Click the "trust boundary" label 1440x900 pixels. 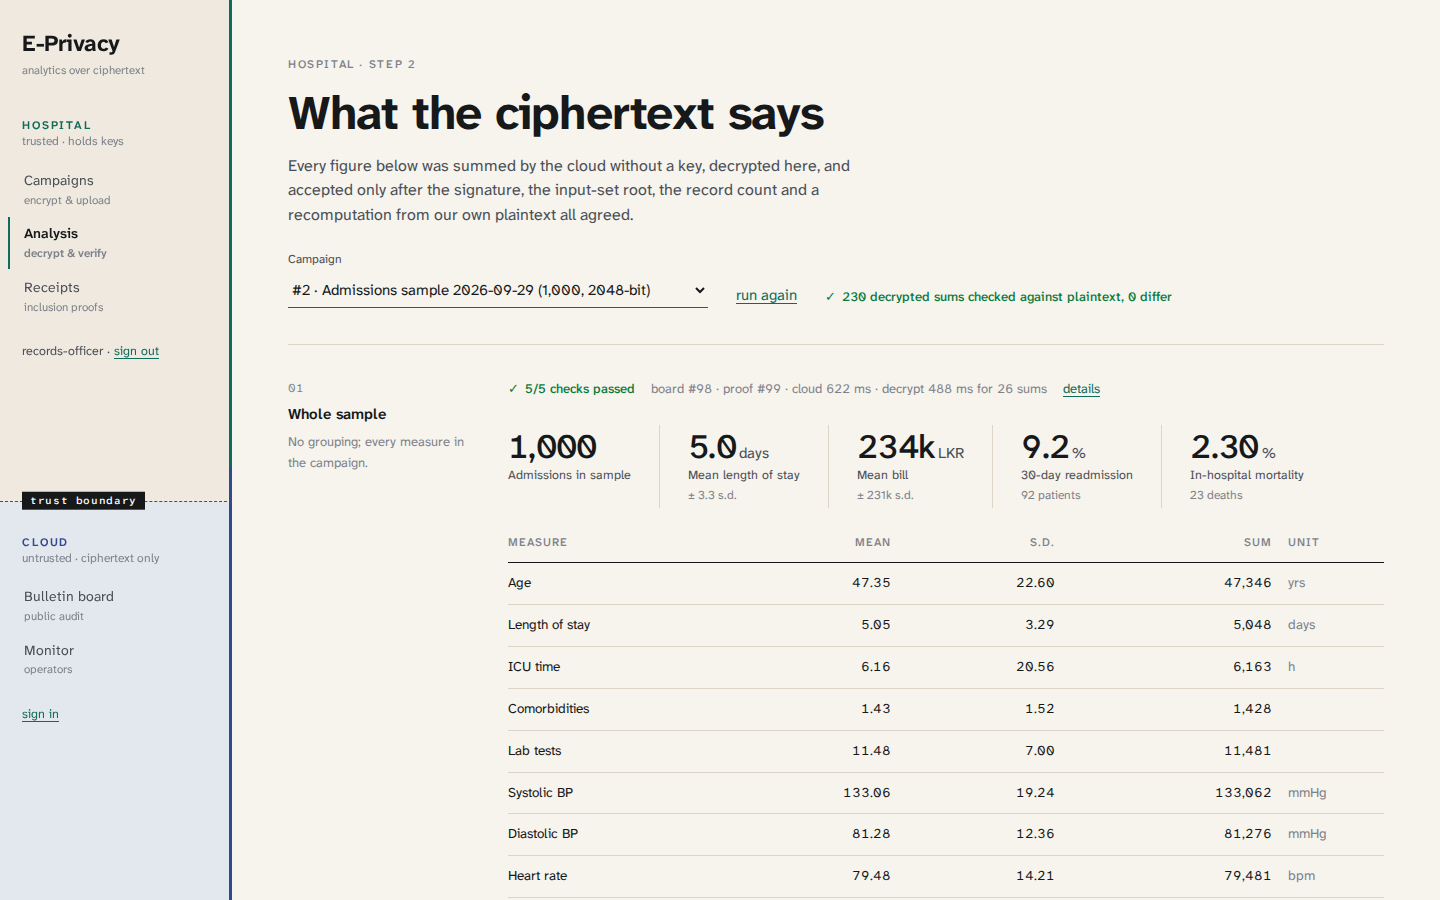click(x=83, y=501)
